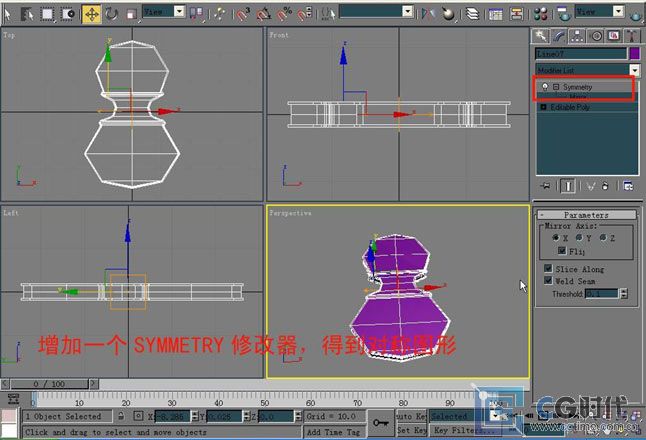
Task: Activate the Select and Move tool
Action: (x=91, y=14)
